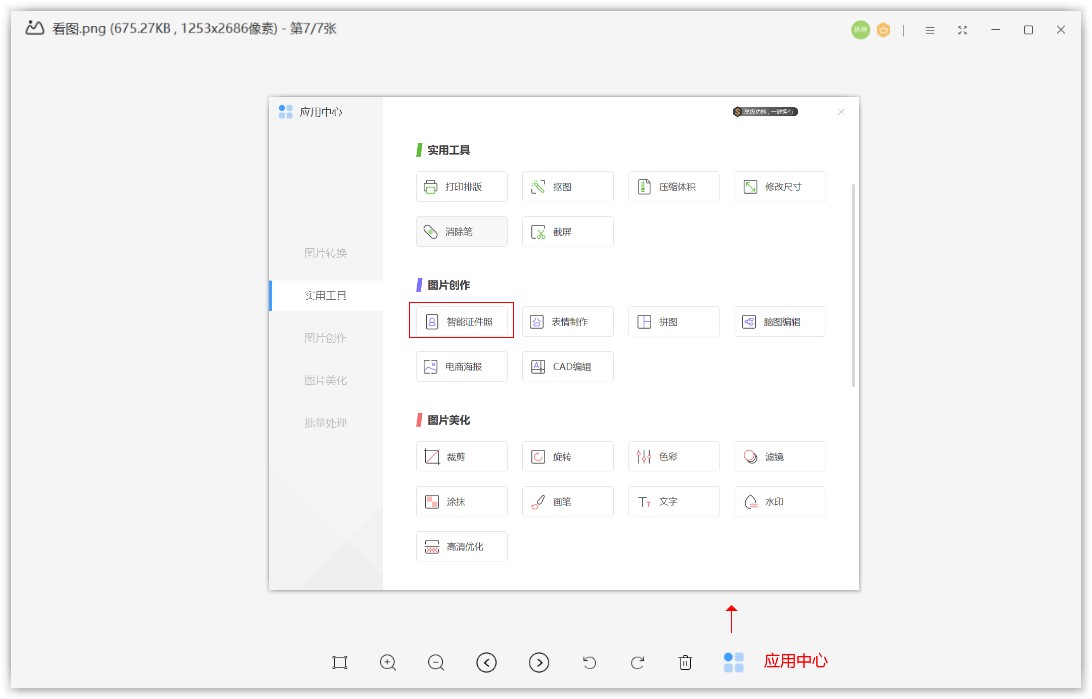Select the 裁剪 crop tool

[x=462, y=456]
